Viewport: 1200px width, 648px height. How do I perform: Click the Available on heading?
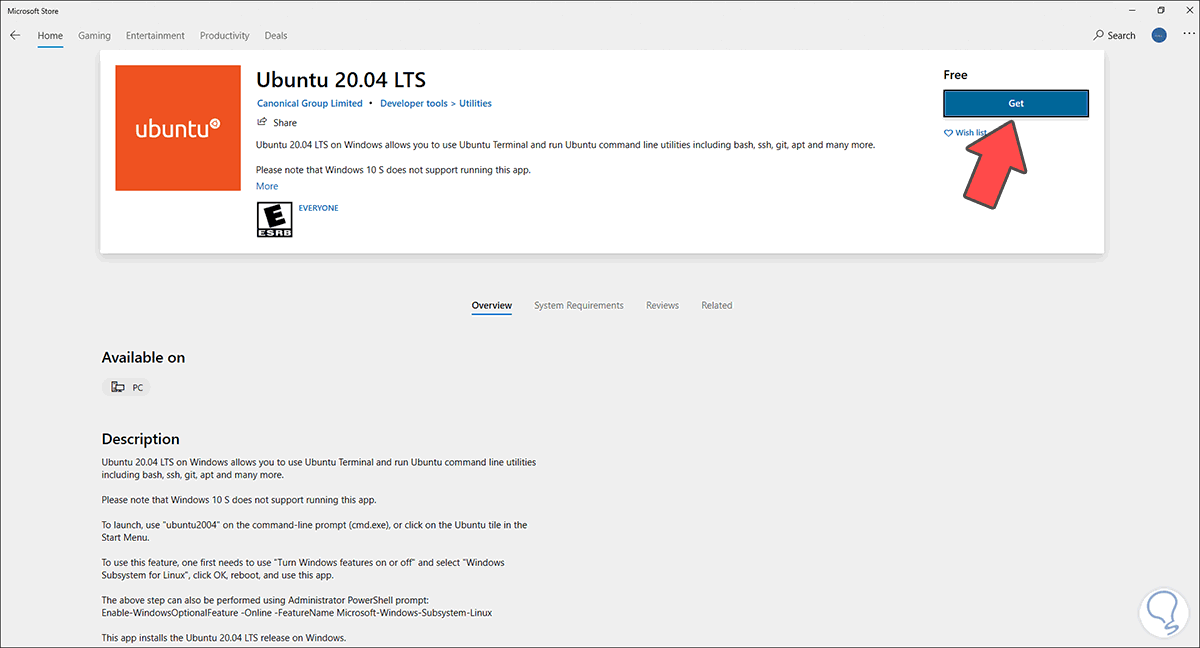click(x=143, y=357)
